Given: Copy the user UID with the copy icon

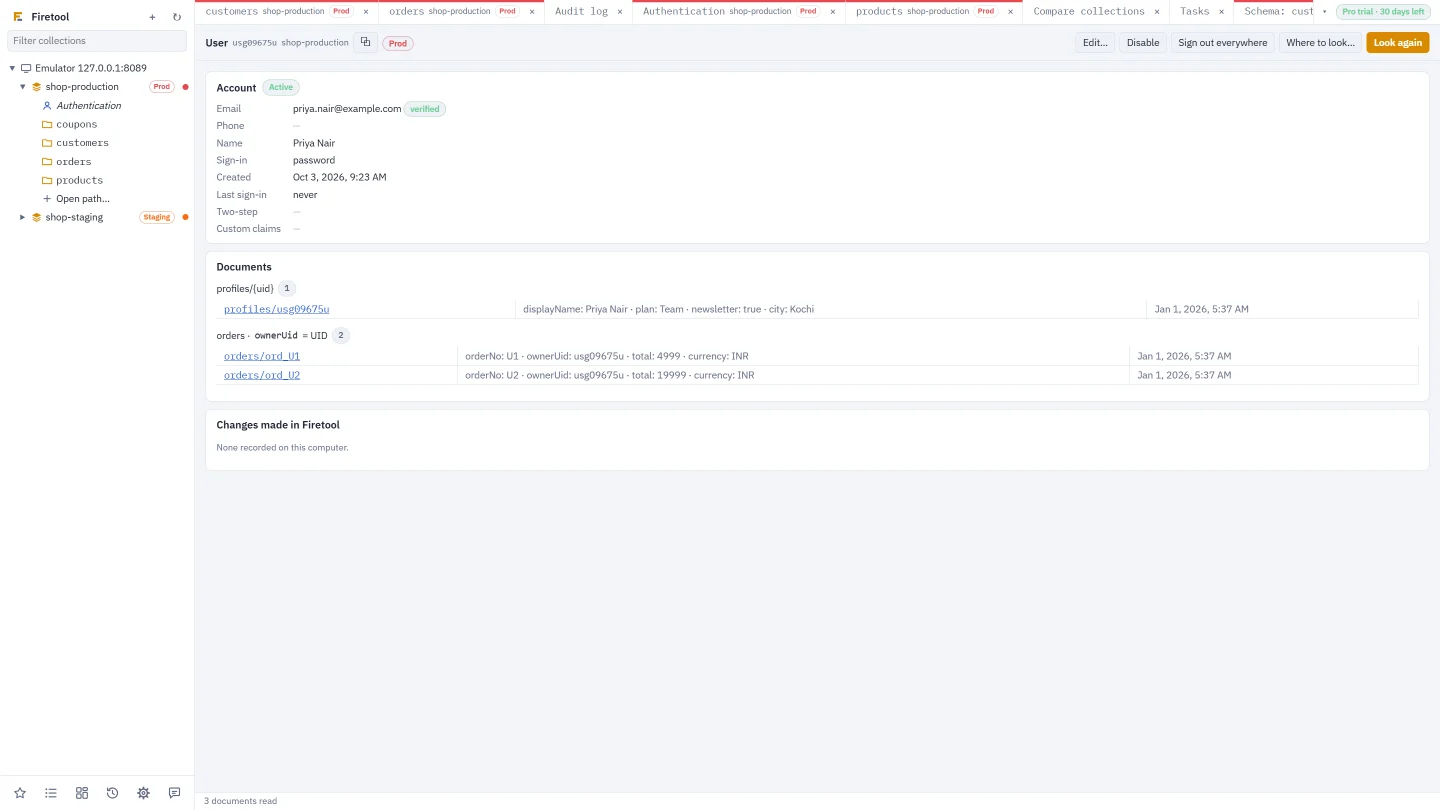Looking at the screenshot, I should pyautogui.click(x=365, y=42).
